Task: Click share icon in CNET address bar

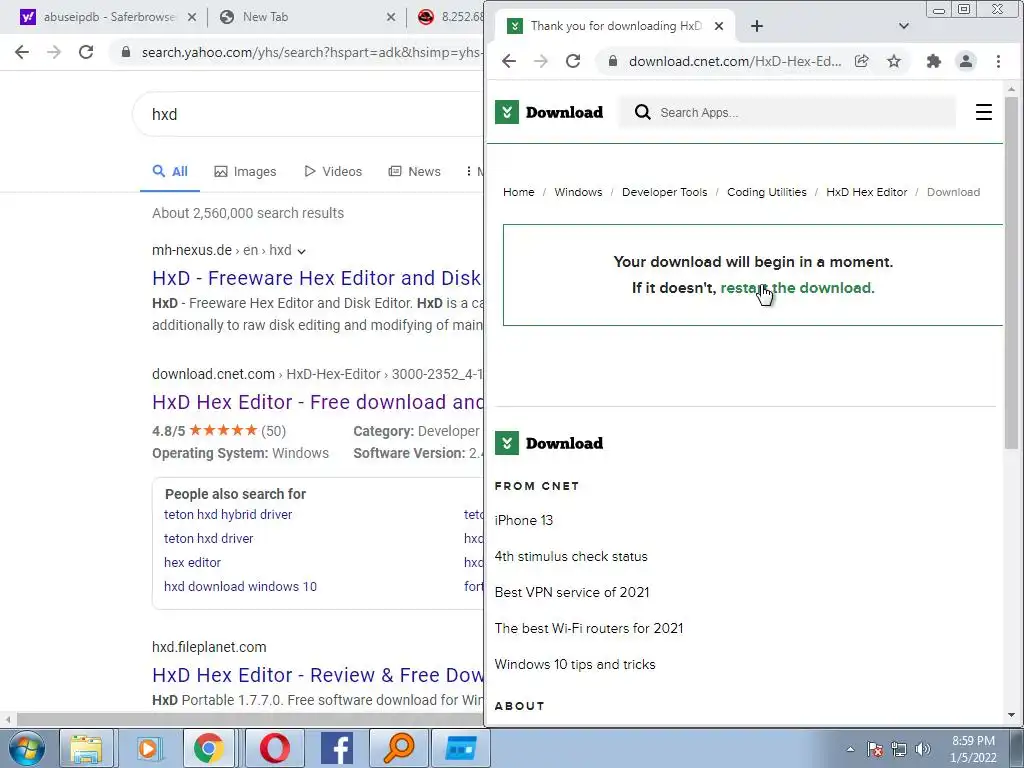Action: click(861, 61)
